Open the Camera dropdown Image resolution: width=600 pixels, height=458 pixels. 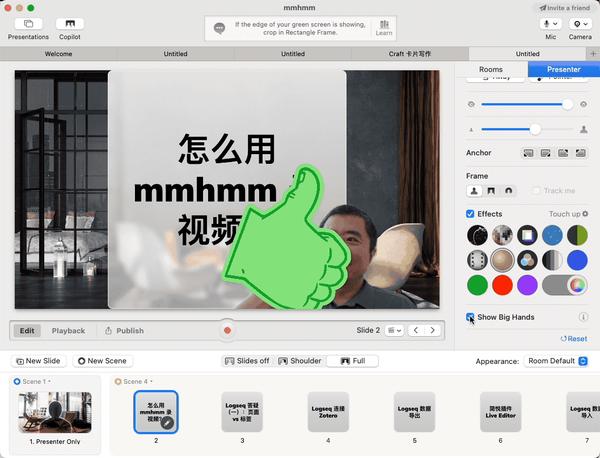coord(580,24)
